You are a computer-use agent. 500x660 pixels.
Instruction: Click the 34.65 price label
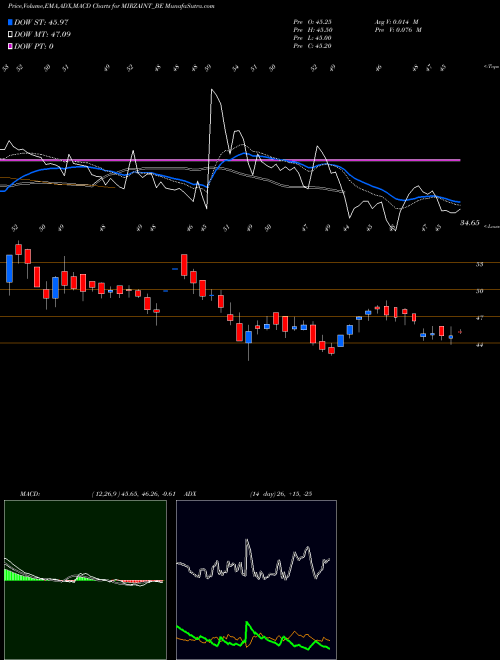click(x=470, y=223)
